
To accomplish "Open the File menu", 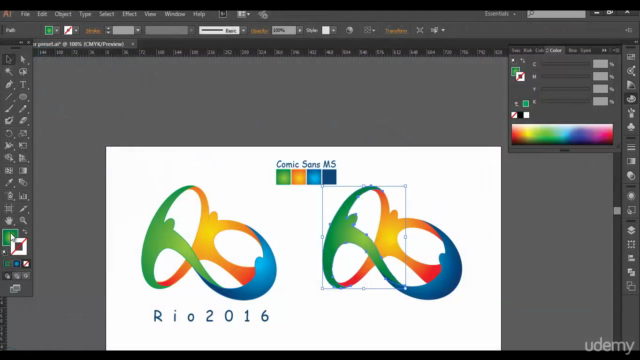I will tap(25, 14).
